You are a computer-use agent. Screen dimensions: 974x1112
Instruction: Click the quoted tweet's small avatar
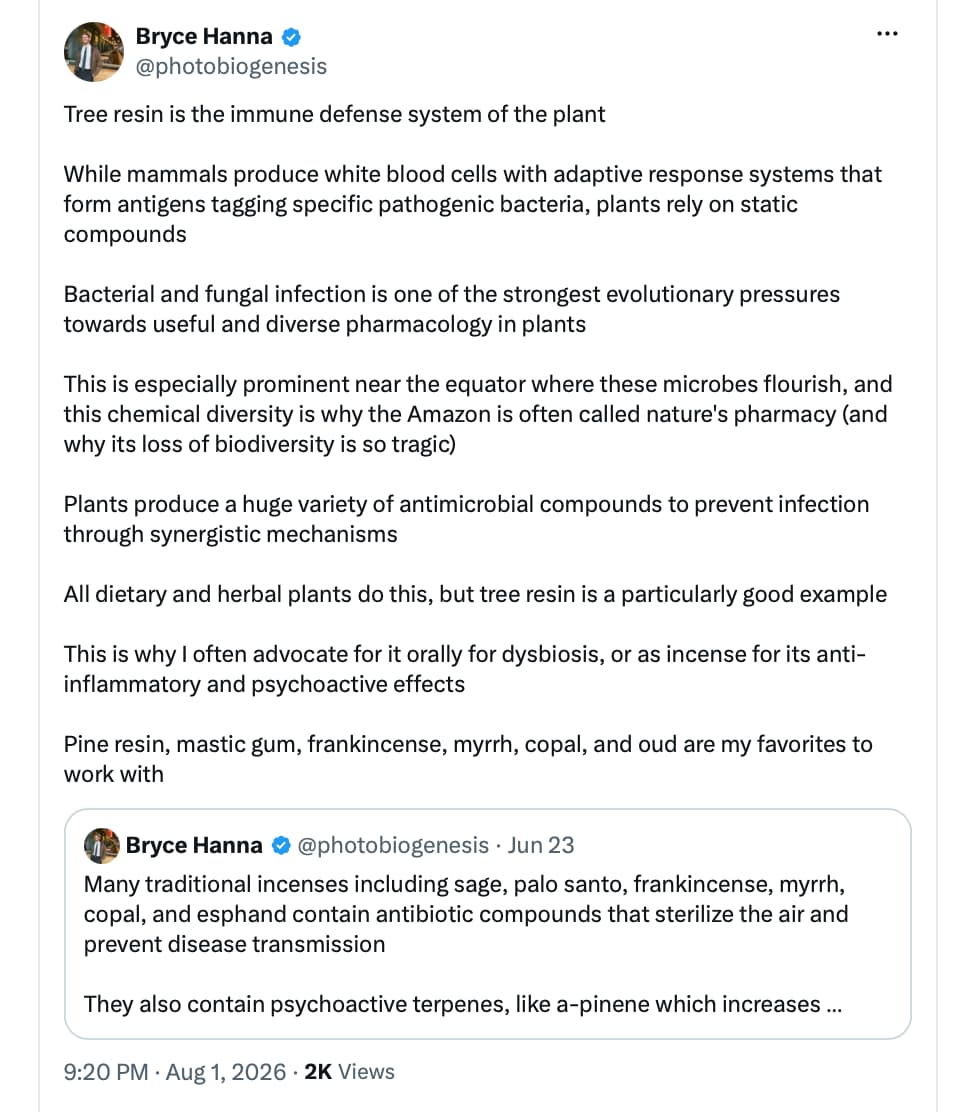tap(101, 845)
